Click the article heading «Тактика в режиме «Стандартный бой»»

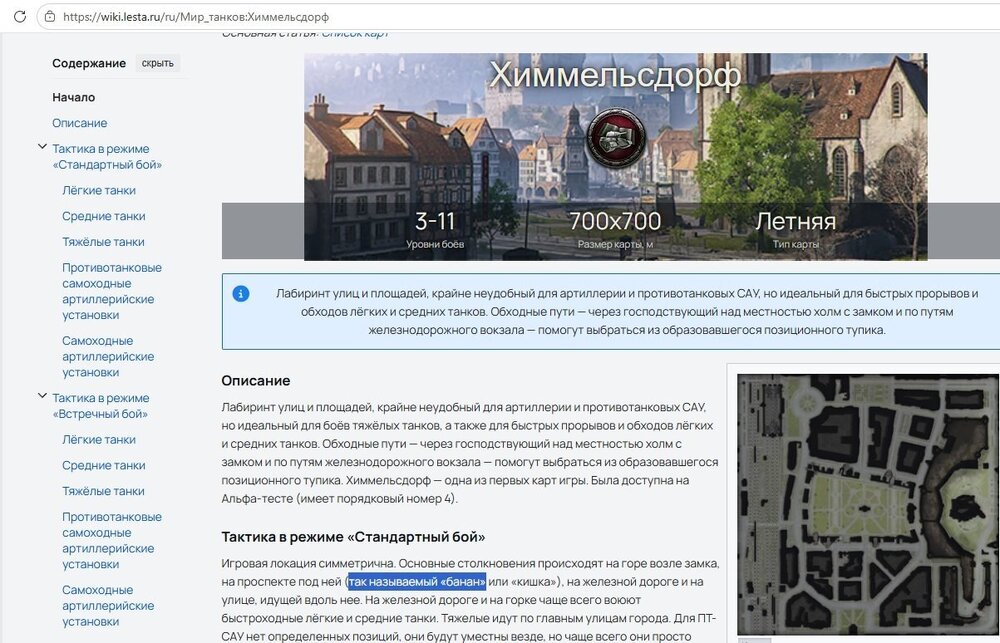click(x=353, y=537)
